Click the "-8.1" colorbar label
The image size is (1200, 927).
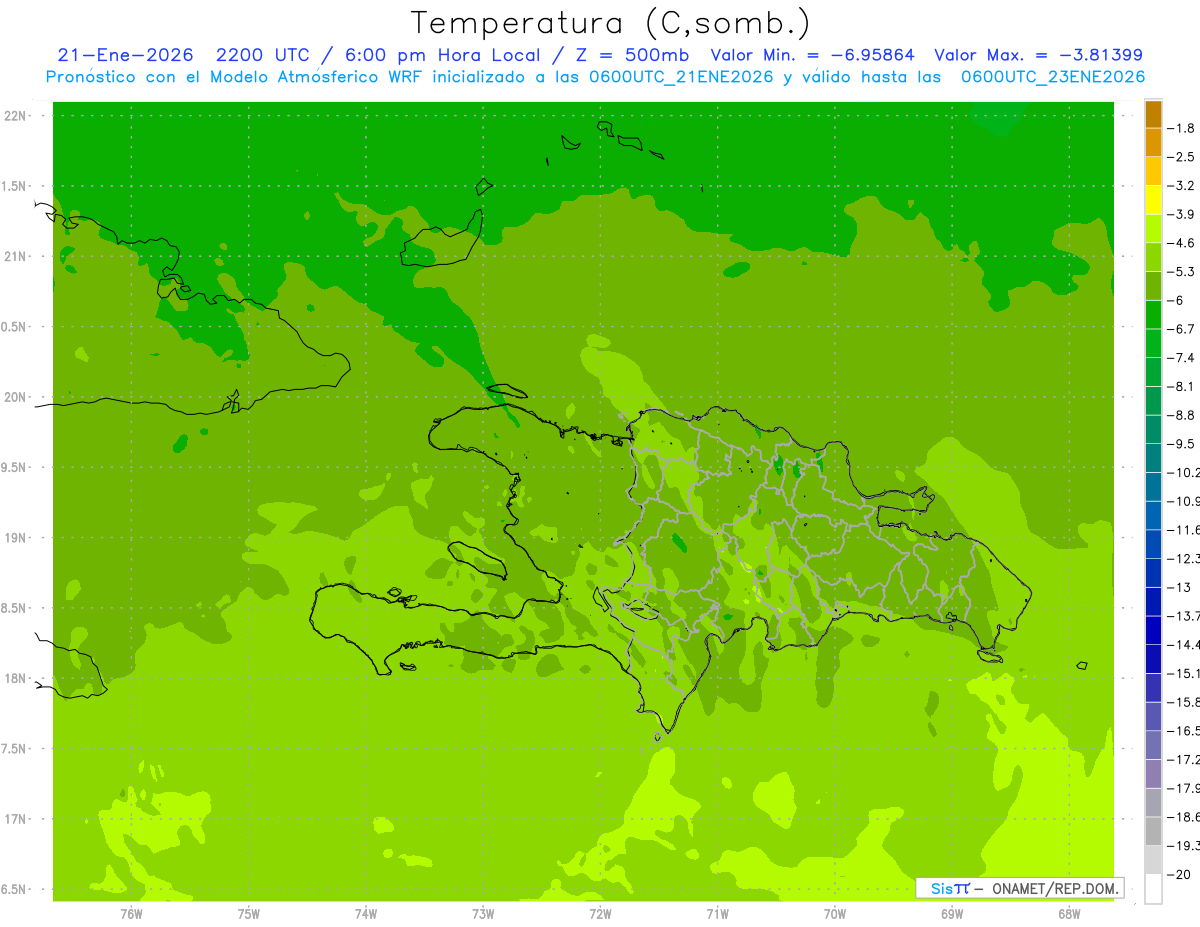click(1183, 386)
